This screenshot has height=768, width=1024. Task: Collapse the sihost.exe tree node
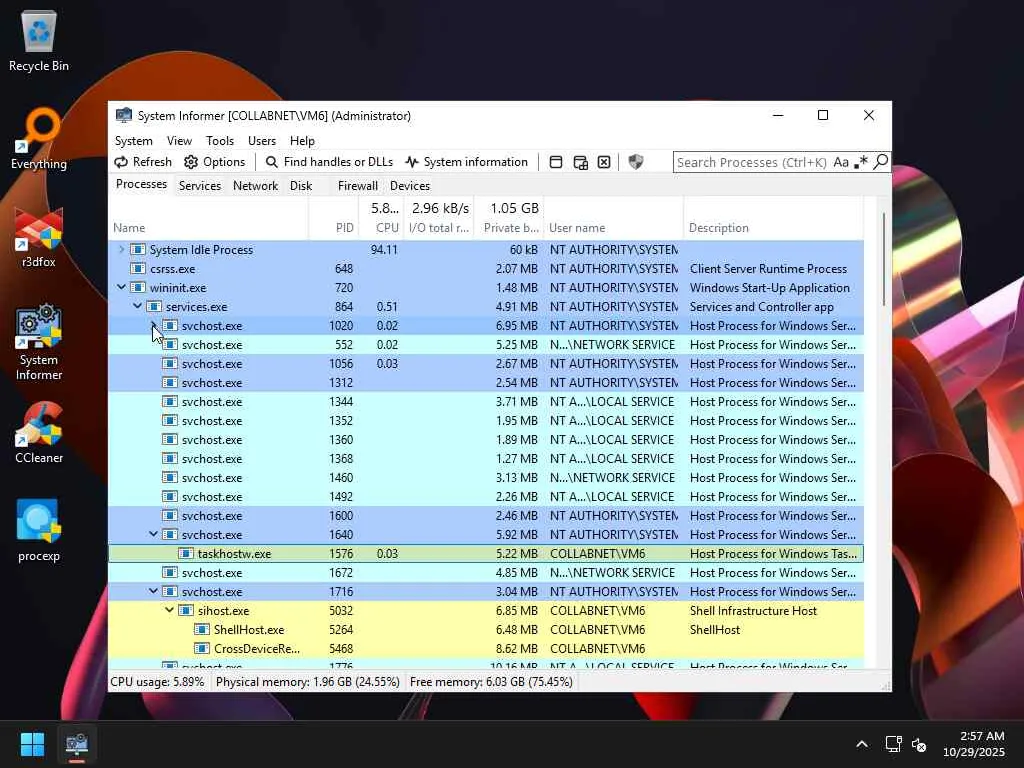point(169,610)
